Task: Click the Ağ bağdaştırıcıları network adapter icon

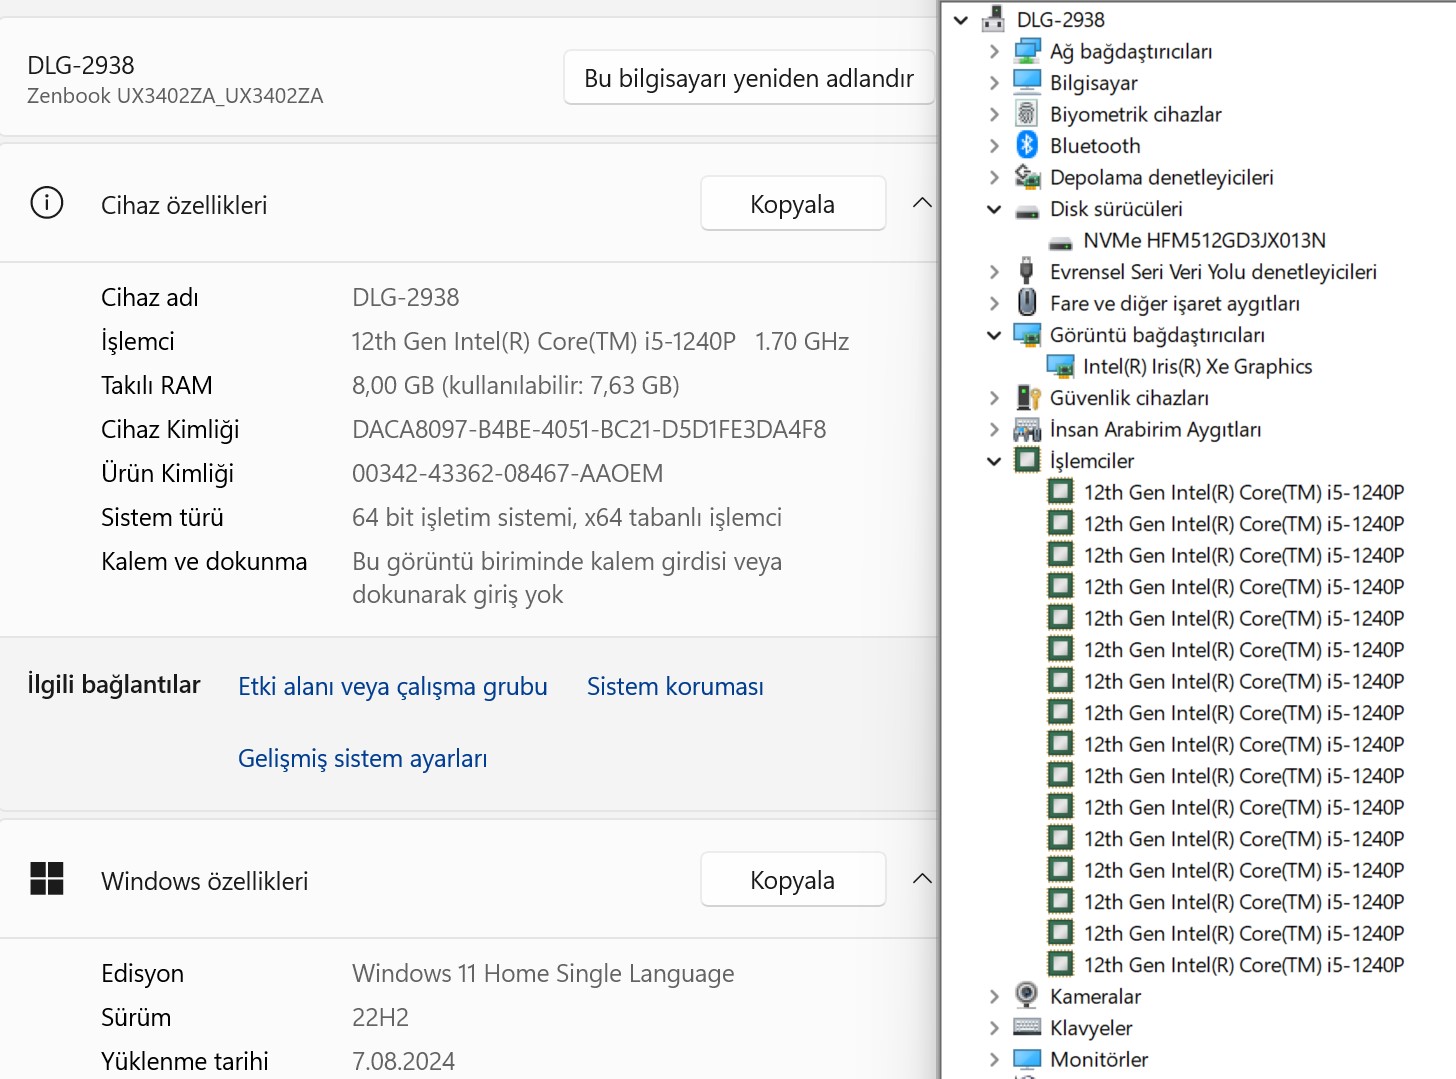Action: tap(1027, 51)
